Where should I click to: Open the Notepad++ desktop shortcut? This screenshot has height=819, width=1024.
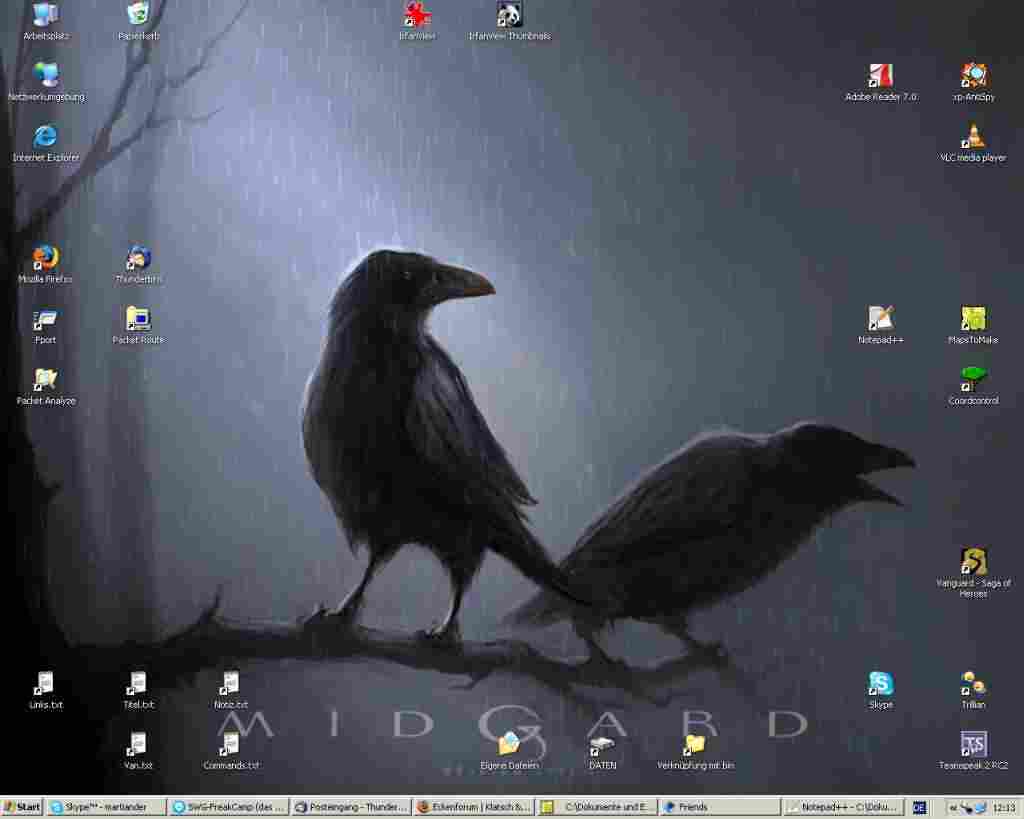pyautogui.click(x=880, y=319)
